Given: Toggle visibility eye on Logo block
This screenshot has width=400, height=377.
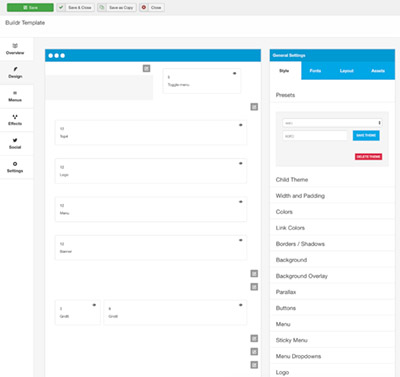Looking at the screenshot, I should pos(241,163).
